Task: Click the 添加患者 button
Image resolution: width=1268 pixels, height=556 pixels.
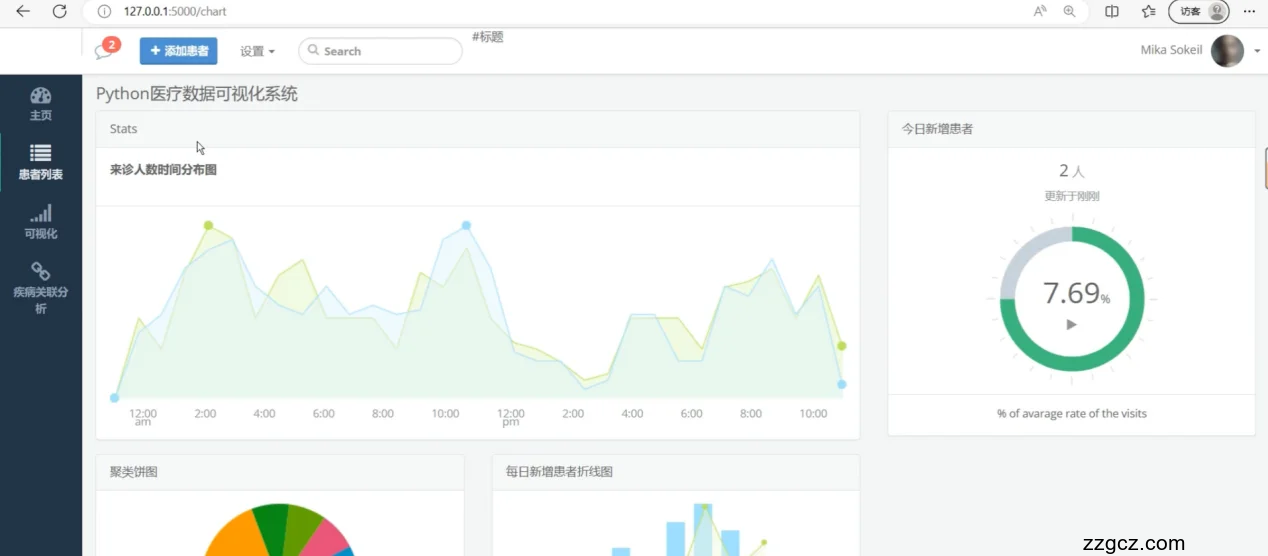Action: tap(178, 51)
